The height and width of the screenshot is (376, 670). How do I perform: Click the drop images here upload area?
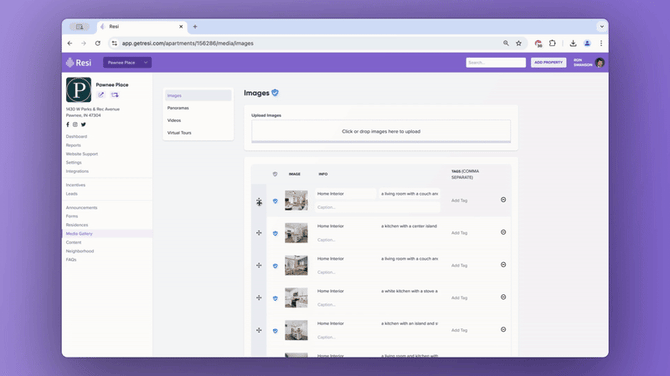(x=381, y=131)
